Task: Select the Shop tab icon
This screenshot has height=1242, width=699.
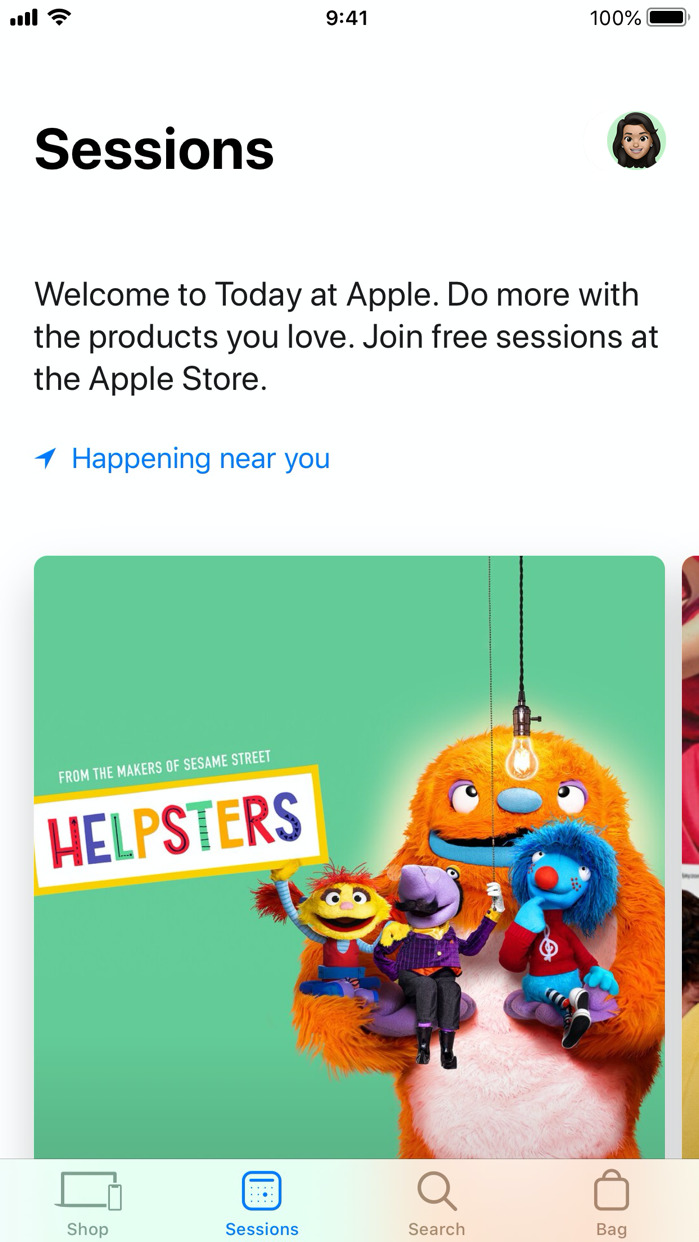Action: 90,1191
